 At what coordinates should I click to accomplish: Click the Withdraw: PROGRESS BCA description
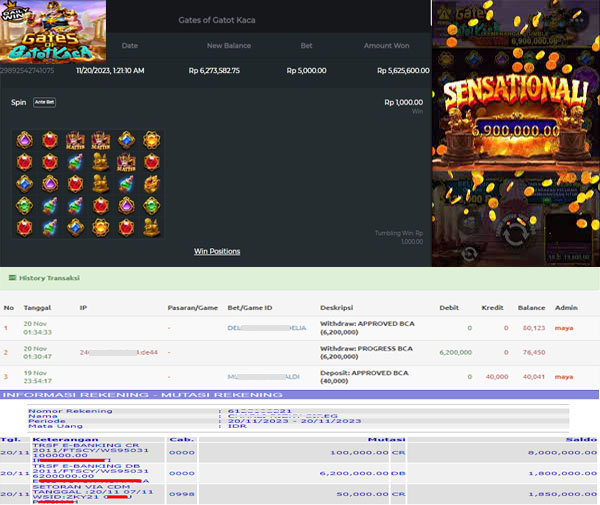point(366,352)
